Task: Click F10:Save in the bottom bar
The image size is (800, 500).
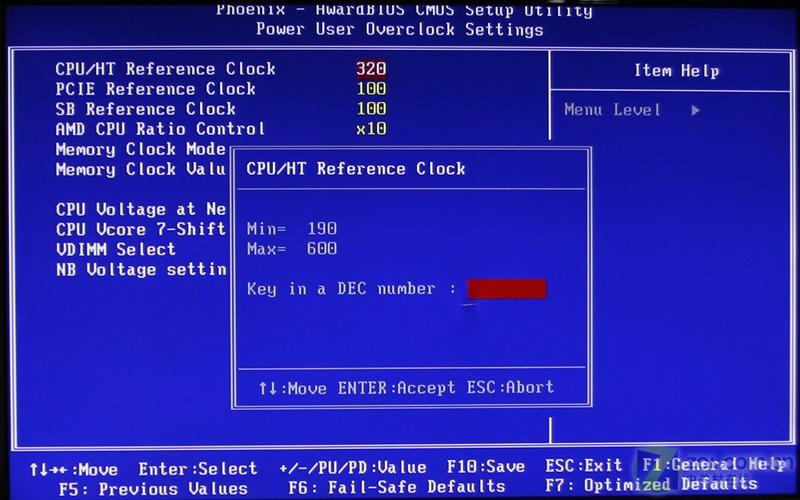Action: (486, 466)
